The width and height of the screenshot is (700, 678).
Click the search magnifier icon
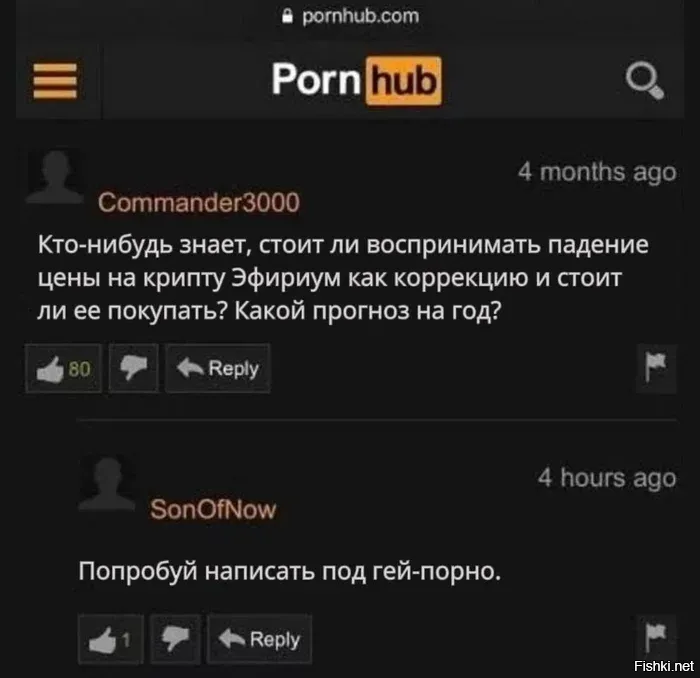(644, 81)
